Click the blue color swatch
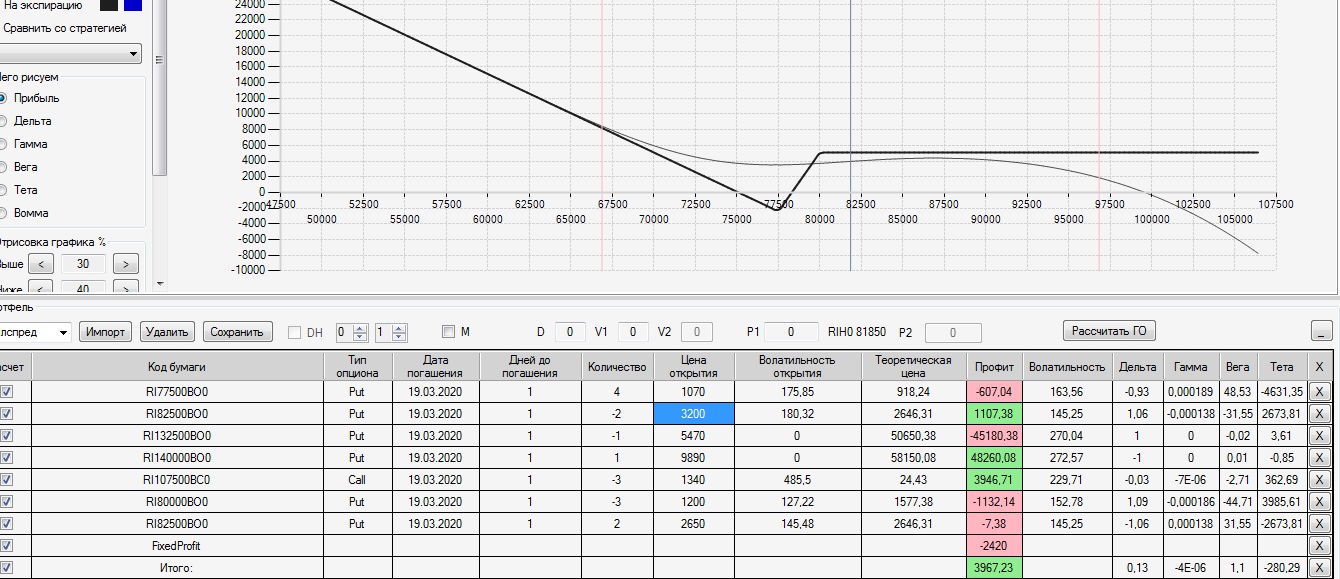Viewport: 1340px width, 579px height. [x=133, y=5]
